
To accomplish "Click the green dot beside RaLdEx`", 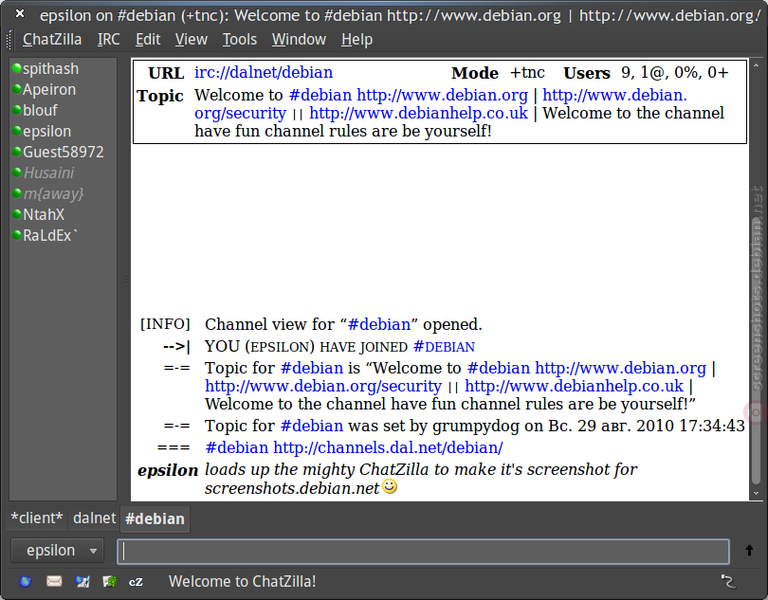I will click(x=17, y=235).
